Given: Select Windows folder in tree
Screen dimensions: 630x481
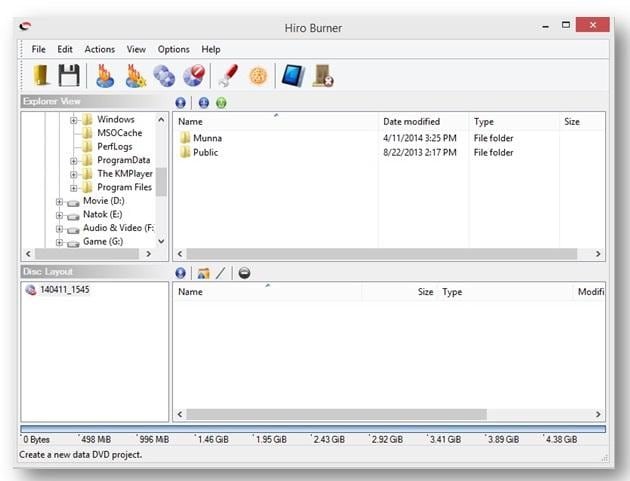Looking at the screenshot, I should [116, 119].
